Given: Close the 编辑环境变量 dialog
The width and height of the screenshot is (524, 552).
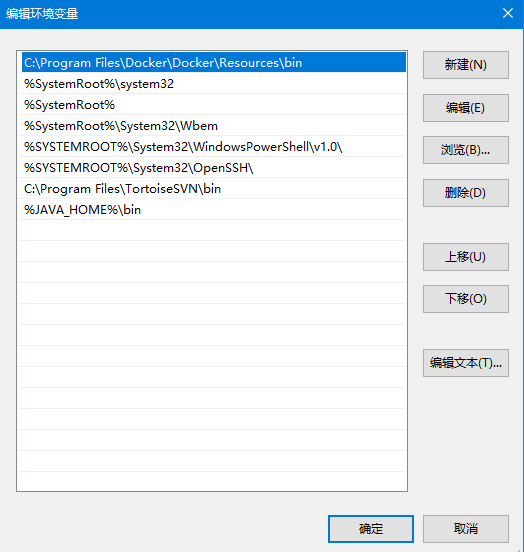Looking at the screenshot, I should [x=507, y=13].
